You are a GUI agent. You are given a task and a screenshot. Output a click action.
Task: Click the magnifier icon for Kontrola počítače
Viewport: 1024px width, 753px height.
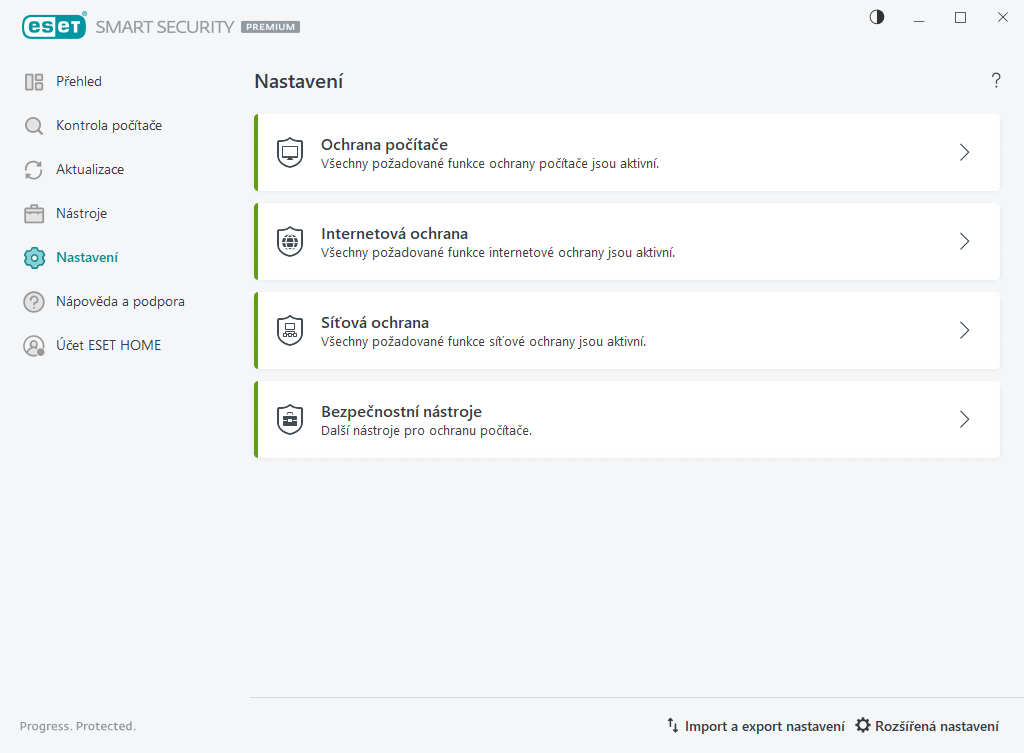34,126
